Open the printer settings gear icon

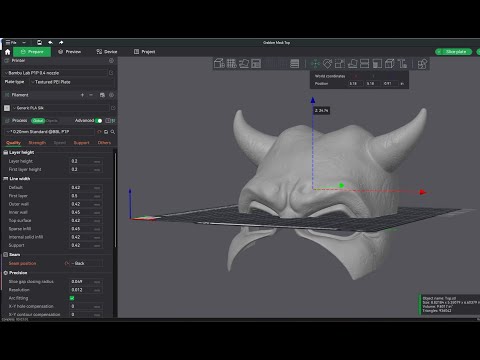111,61
